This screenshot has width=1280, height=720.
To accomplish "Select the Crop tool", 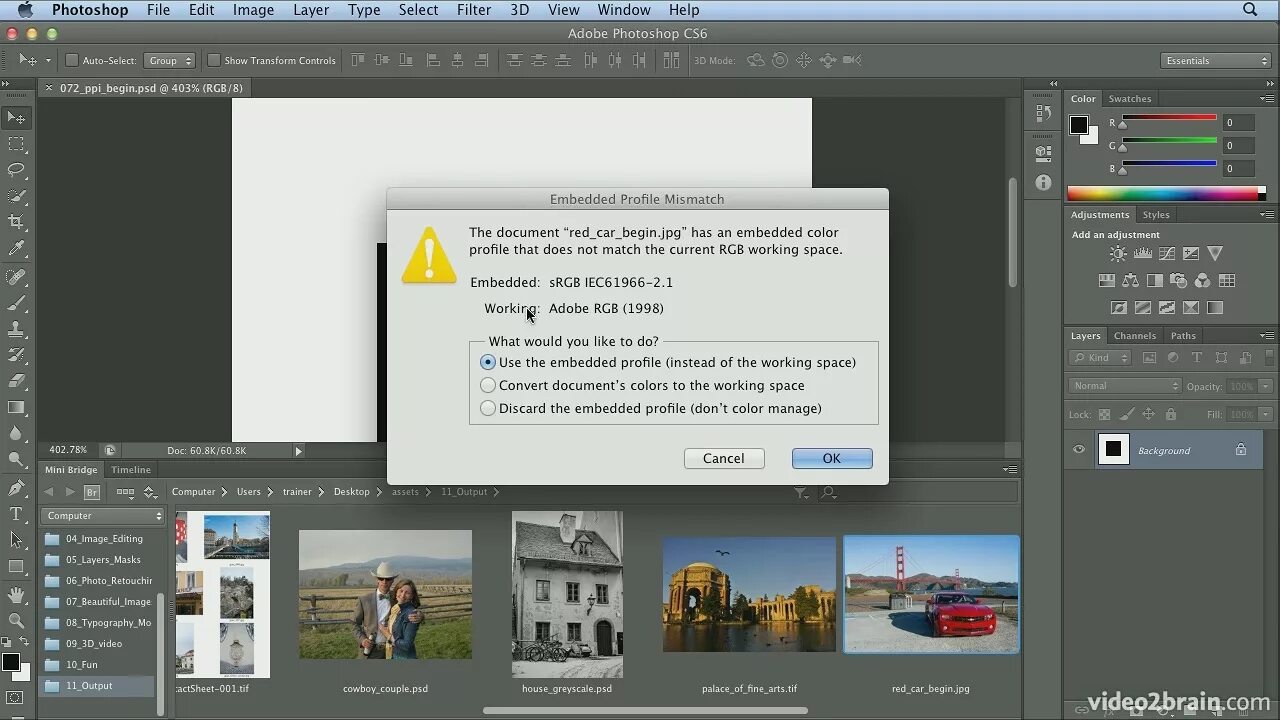I will coord(17,222).
